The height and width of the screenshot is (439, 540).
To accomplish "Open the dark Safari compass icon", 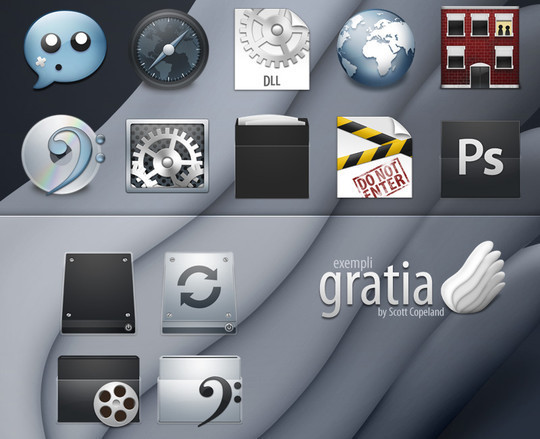I will tap(169, 50).
